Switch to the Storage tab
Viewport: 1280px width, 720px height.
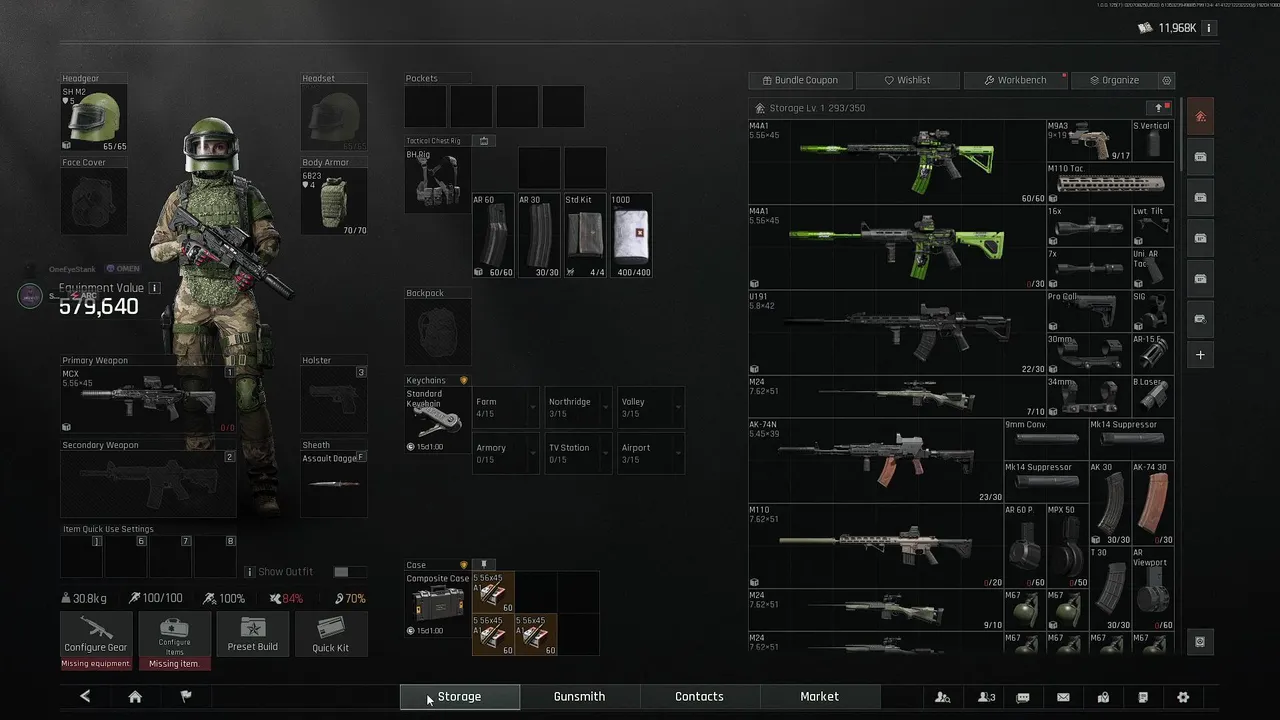coord(460,697)
